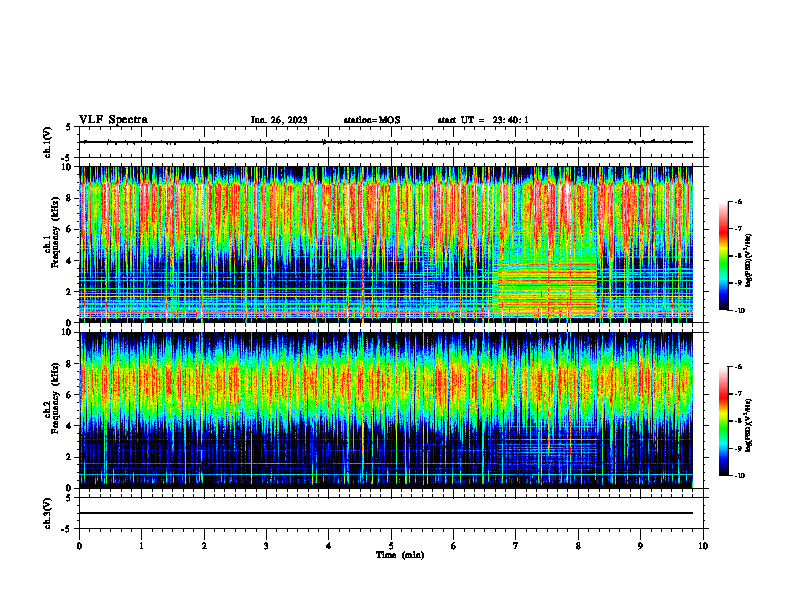This screenshot has width=792, height=612.
Task: Click time axis tick label "9"
Action: point(640,546)
